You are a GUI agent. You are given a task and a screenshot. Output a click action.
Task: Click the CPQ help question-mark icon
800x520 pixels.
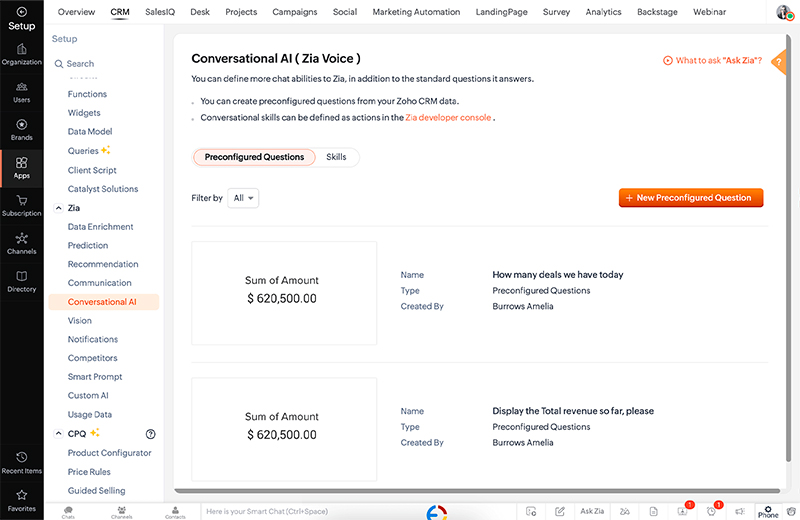151,434
